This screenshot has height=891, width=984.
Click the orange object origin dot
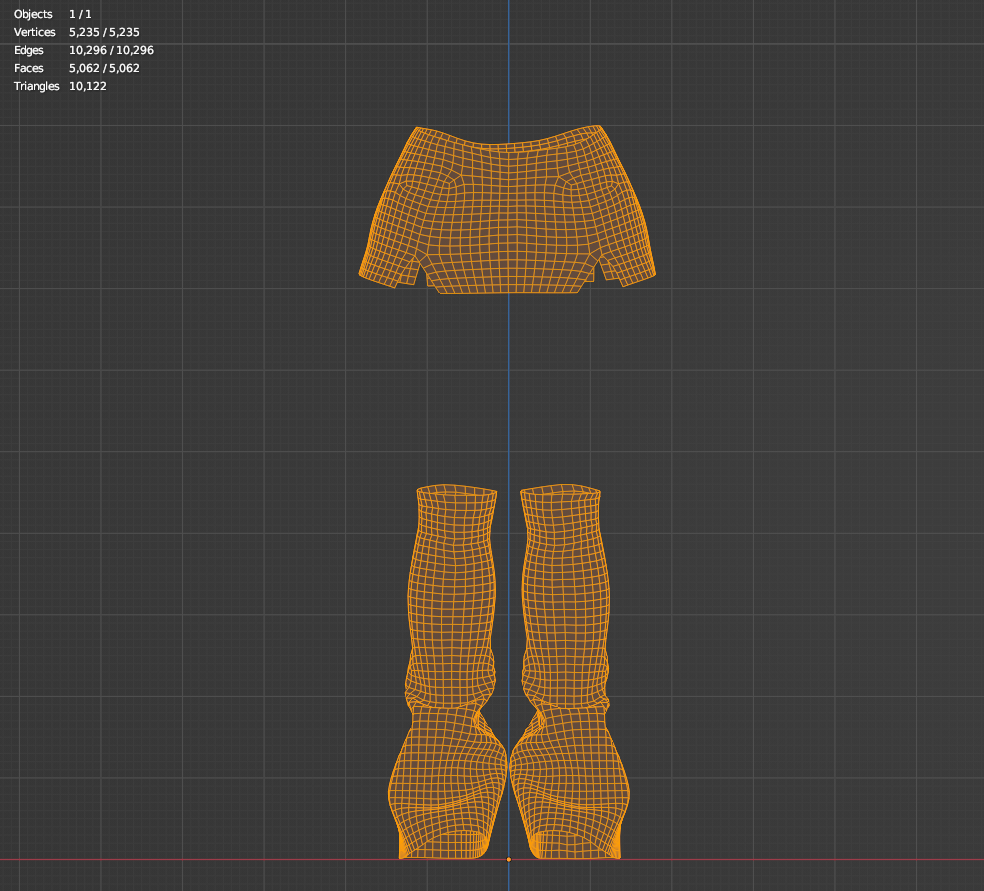[x=509, y=859]
